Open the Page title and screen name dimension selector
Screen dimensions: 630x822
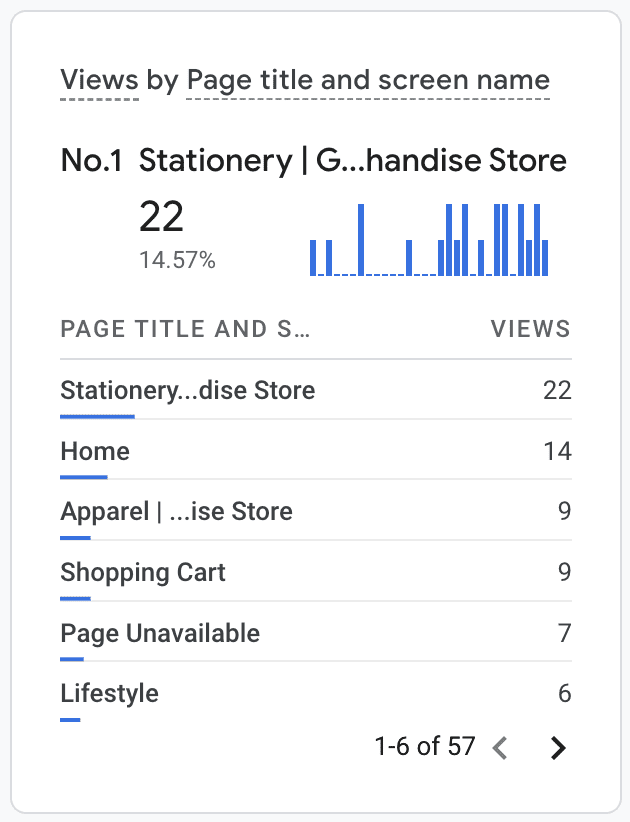[366, 80]
